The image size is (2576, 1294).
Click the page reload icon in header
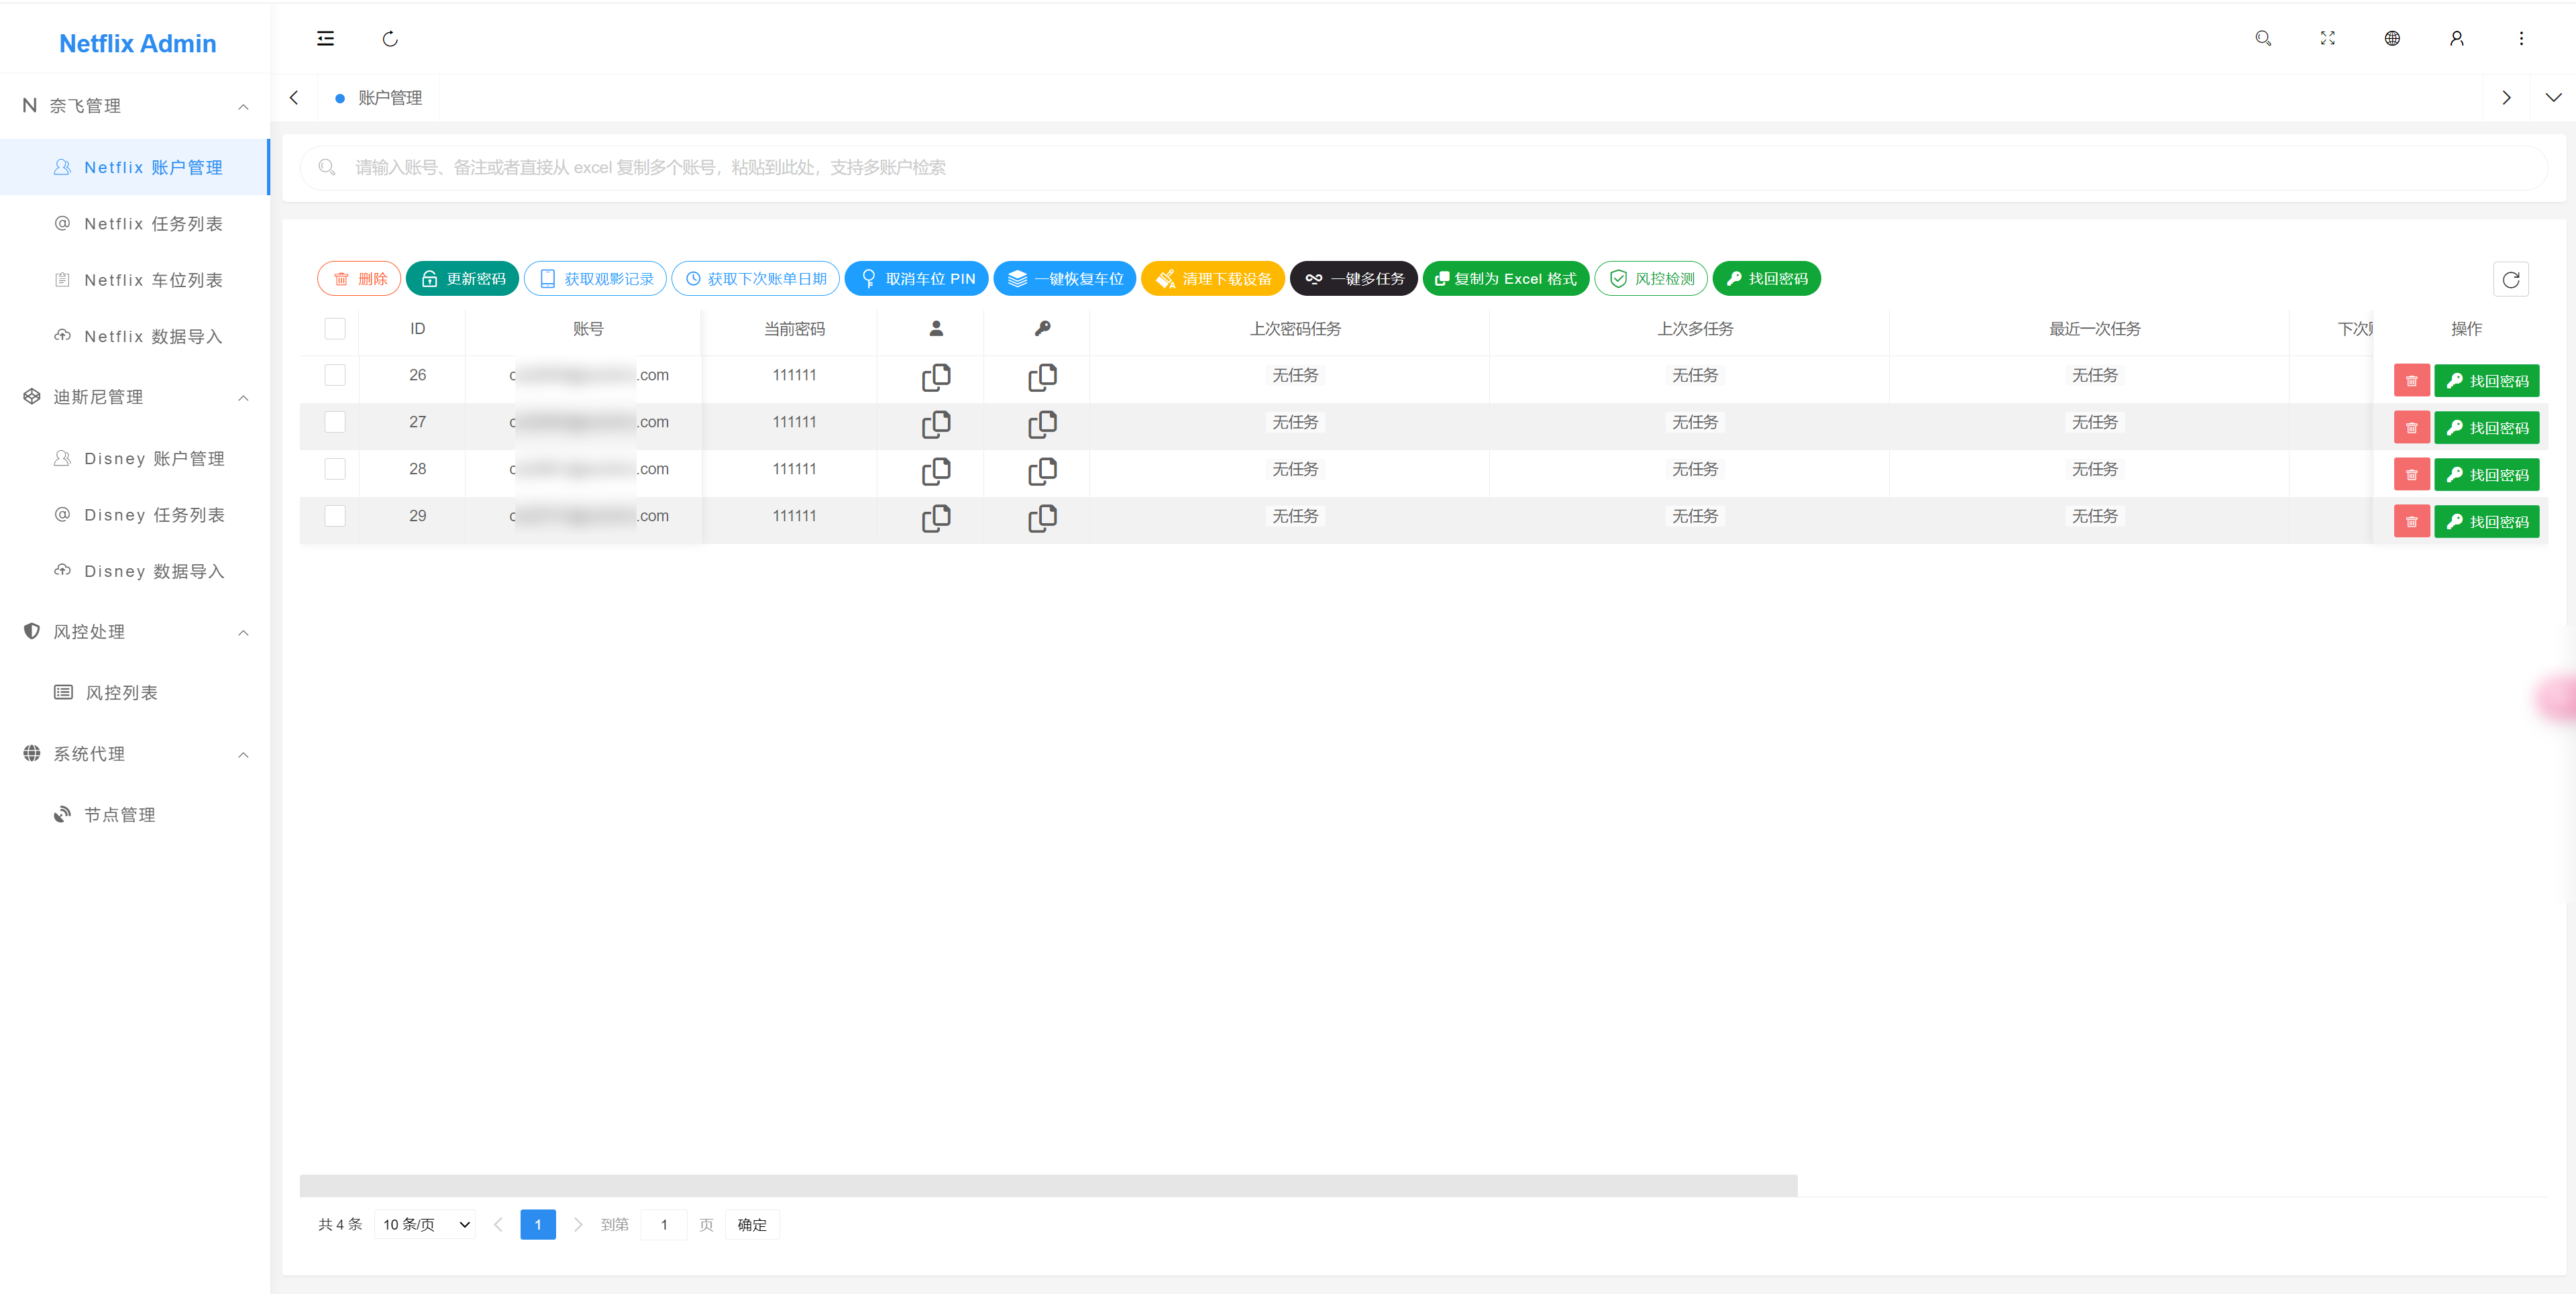click(390, 39)
